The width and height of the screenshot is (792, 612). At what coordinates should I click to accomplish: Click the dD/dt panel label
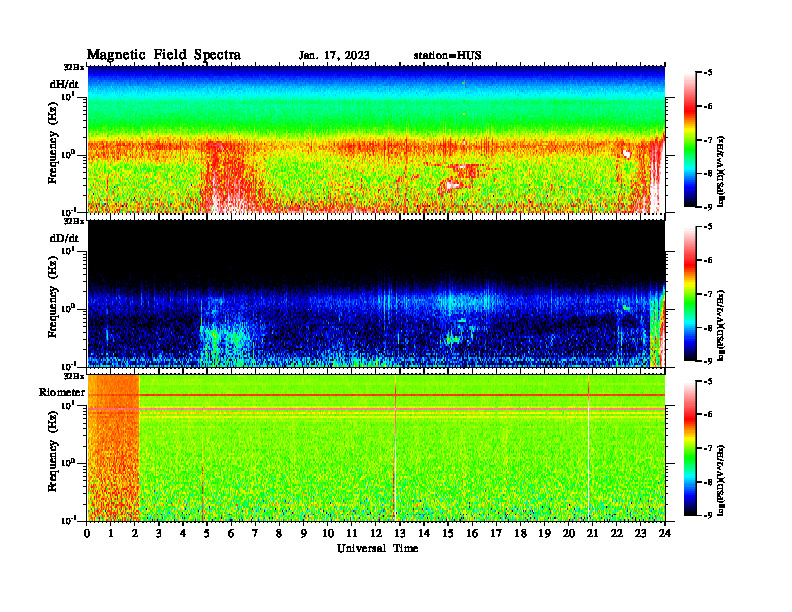point(64,238)
